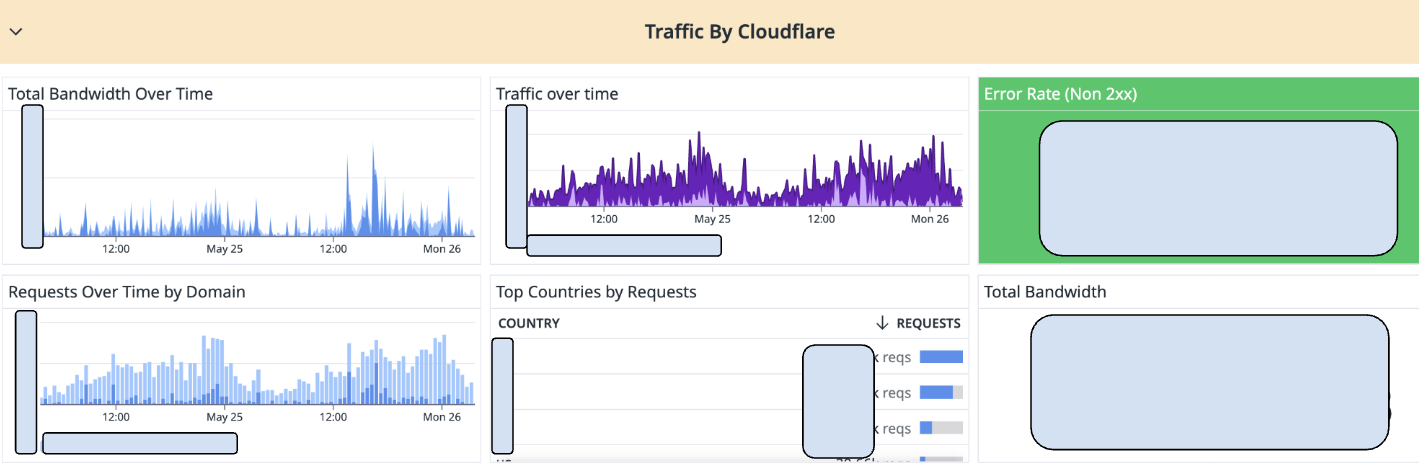
Task: Click the Error Rate (Non 2xx) title
Action: [1060, 94]
